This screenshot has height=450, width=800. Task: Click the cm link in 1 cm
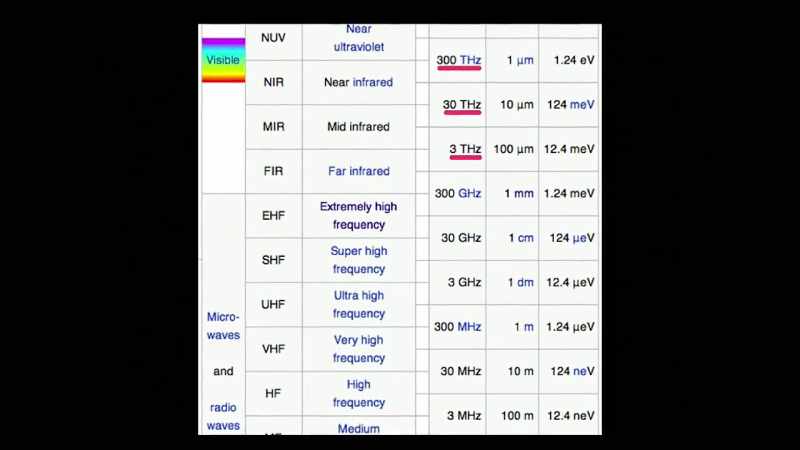coord(526,238)
